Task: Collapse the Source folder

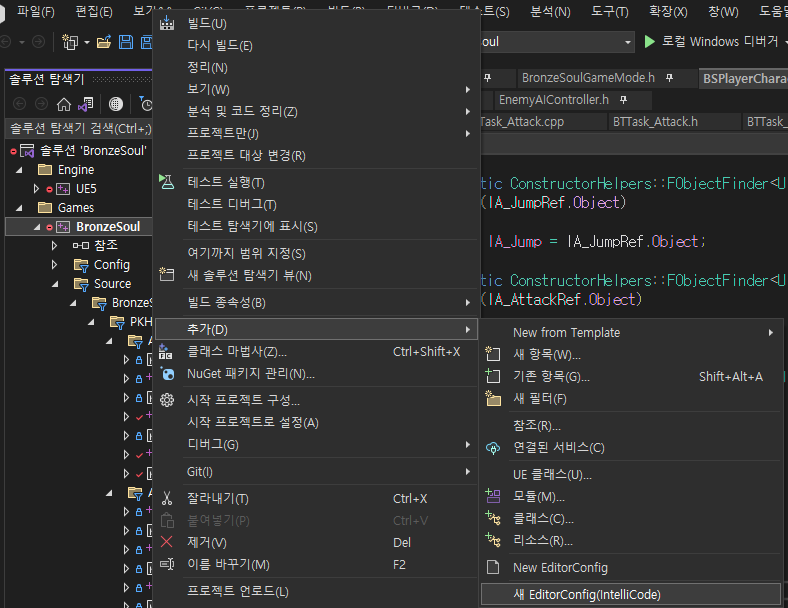Action: tap(55, 284)
